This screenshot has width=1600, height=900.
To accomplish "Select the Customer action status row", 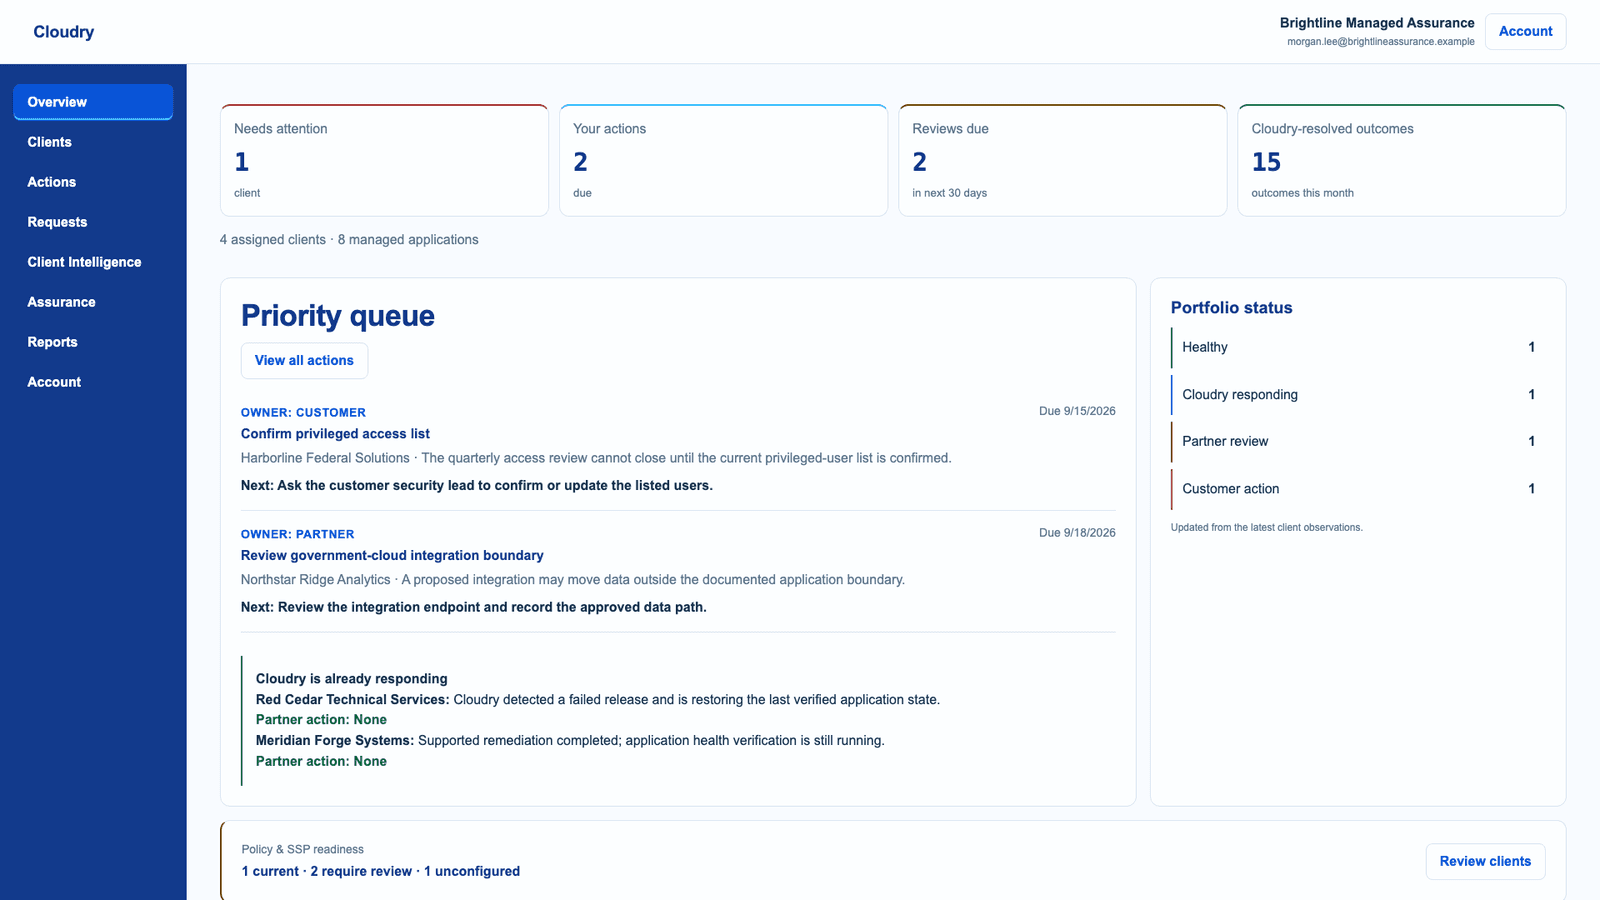I will [x=1358, y=489].
